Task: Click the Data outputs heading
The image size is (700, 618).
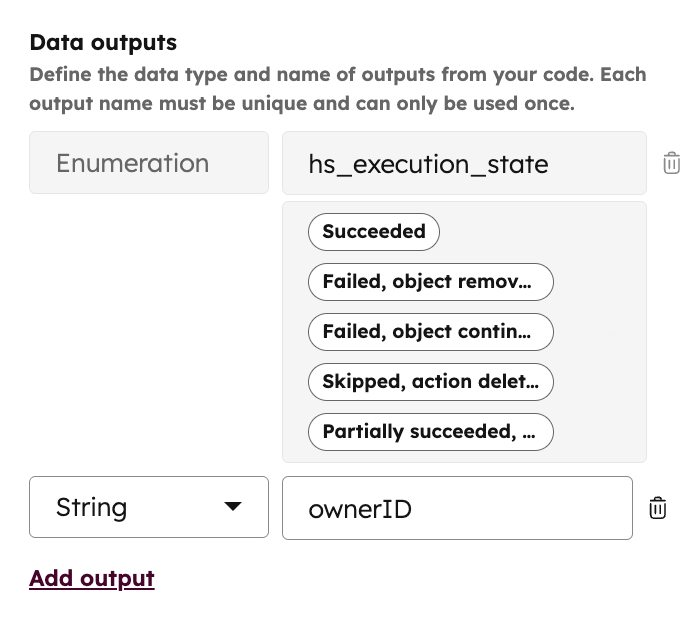Action: pyautogui.click(x=103, y=42)
